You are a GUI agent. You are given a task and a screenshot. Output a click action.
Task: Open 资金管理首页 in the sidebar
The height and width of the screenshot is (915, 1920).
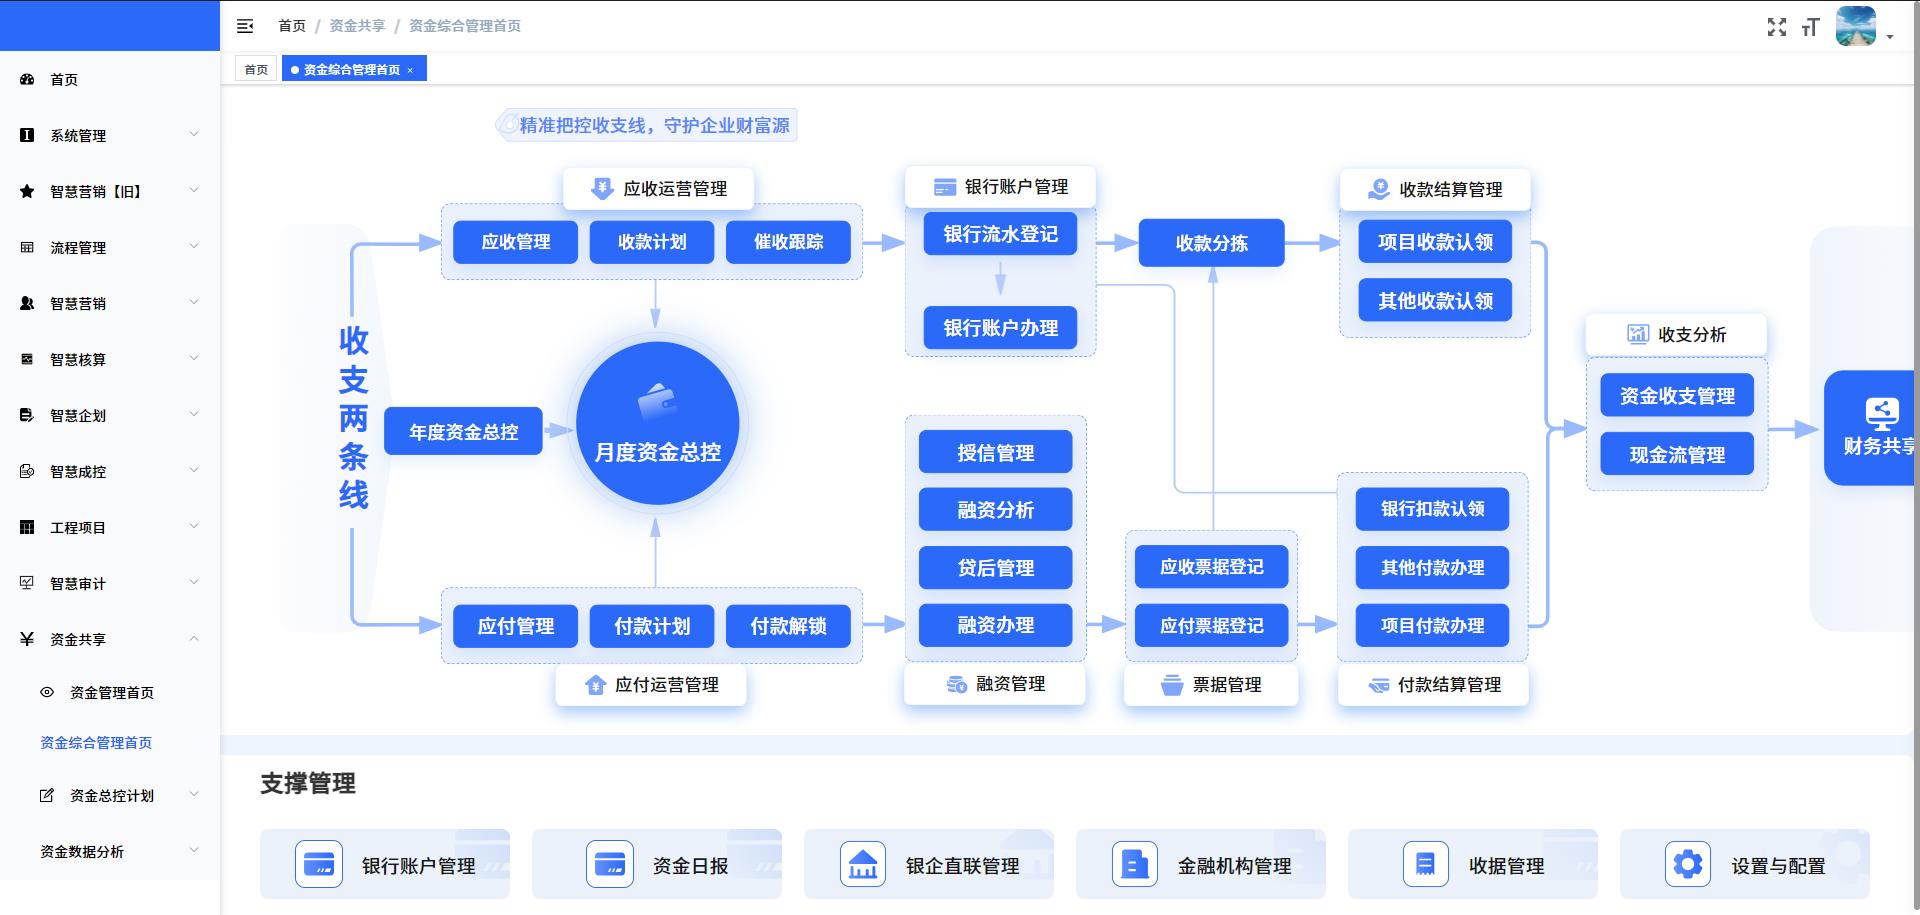pyautogui.click(x=111, y=692)
